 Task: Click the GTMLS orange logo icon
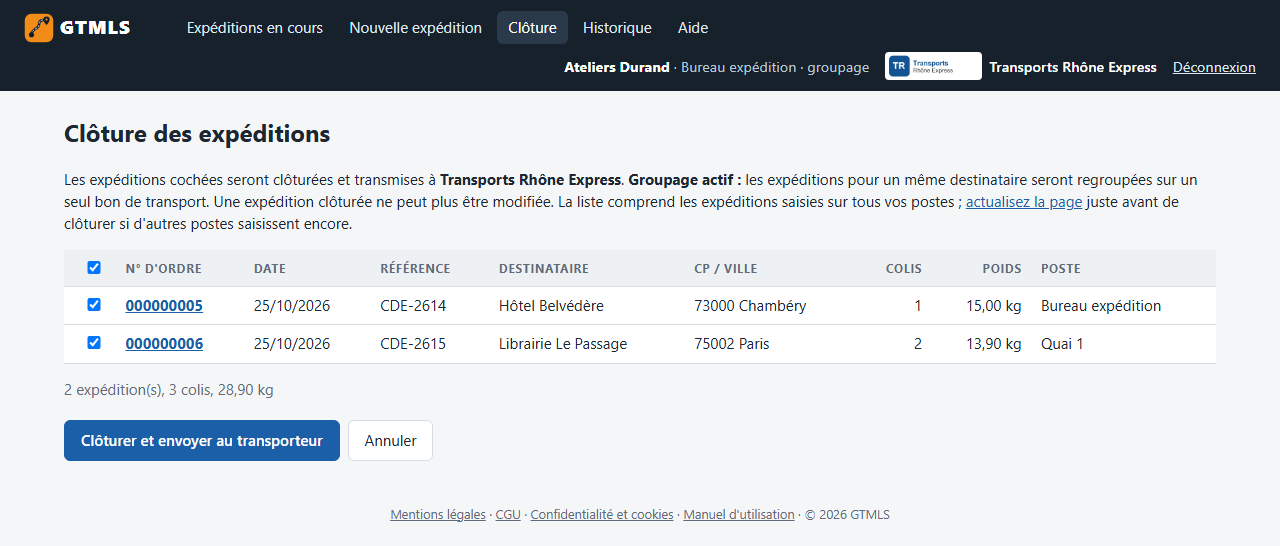(x=39, y=28)
